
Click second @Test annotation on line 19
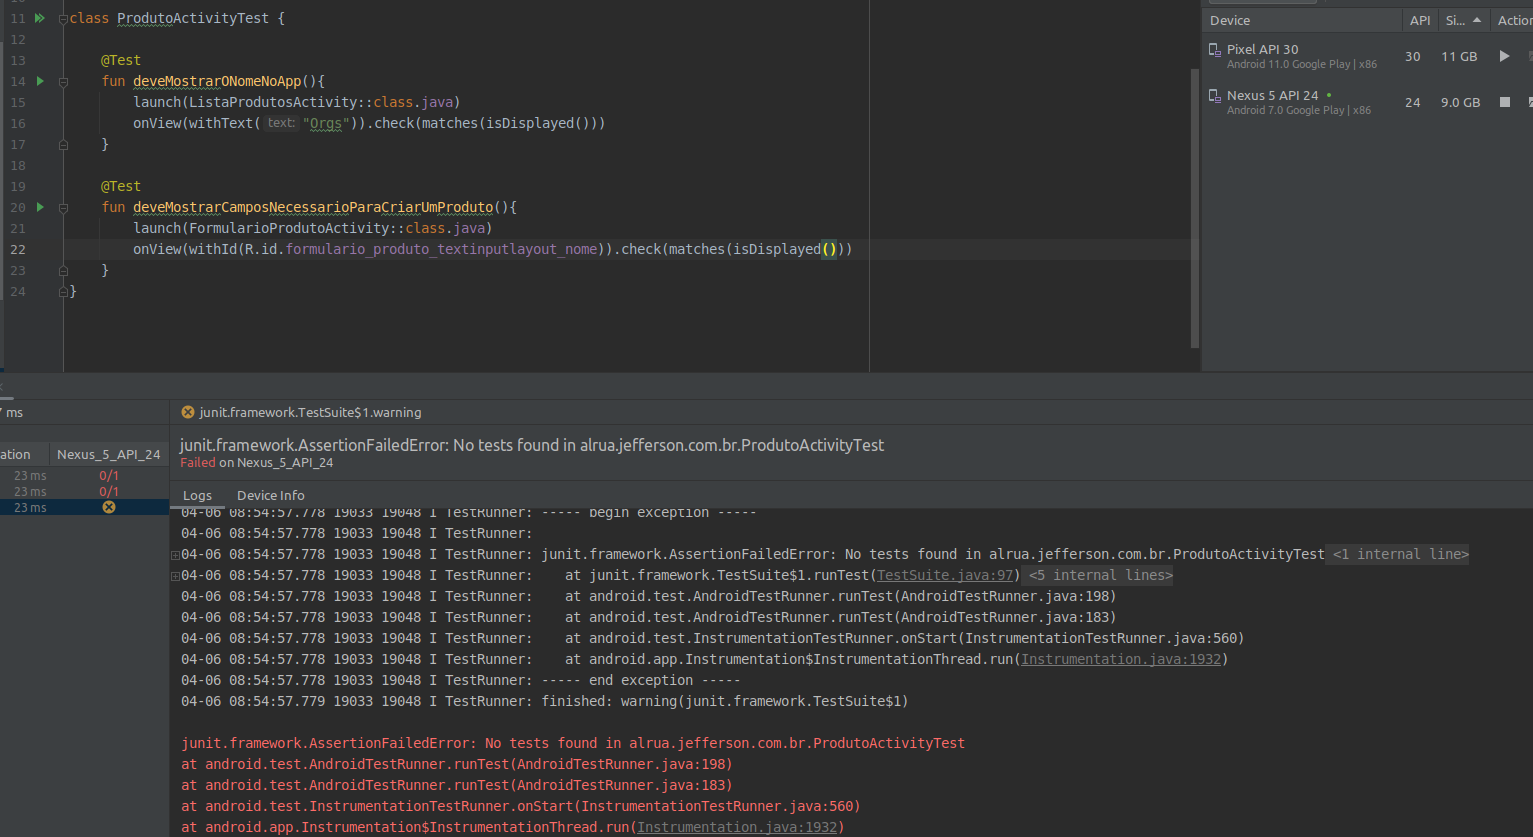click(121, 186)
